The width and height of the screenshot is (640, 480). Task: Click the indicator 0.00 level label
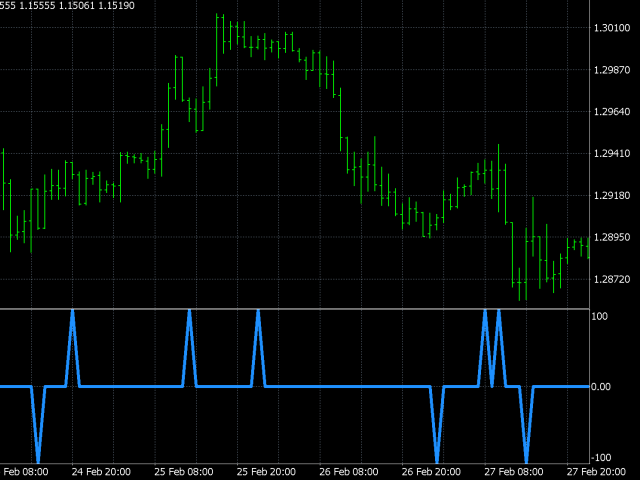[601, 387]
